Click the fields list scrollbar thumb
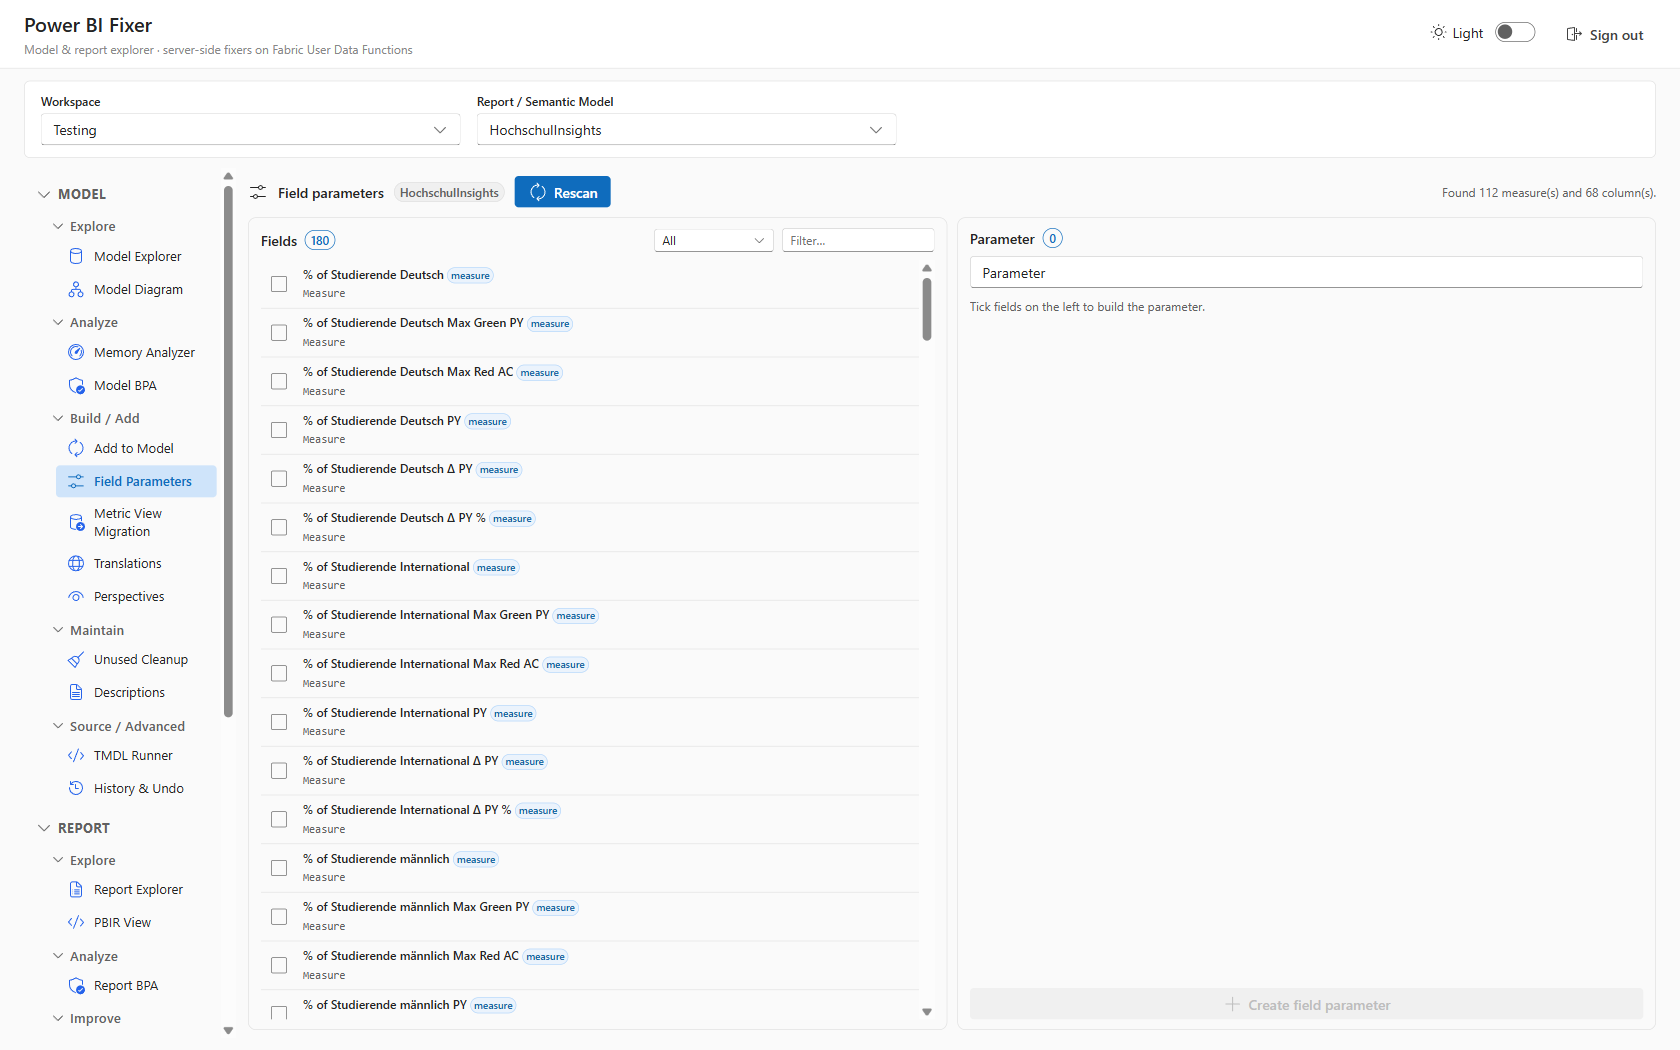Image resolution: width=1680 pixels, height=1050 pixels. click(x=927, y=309)
